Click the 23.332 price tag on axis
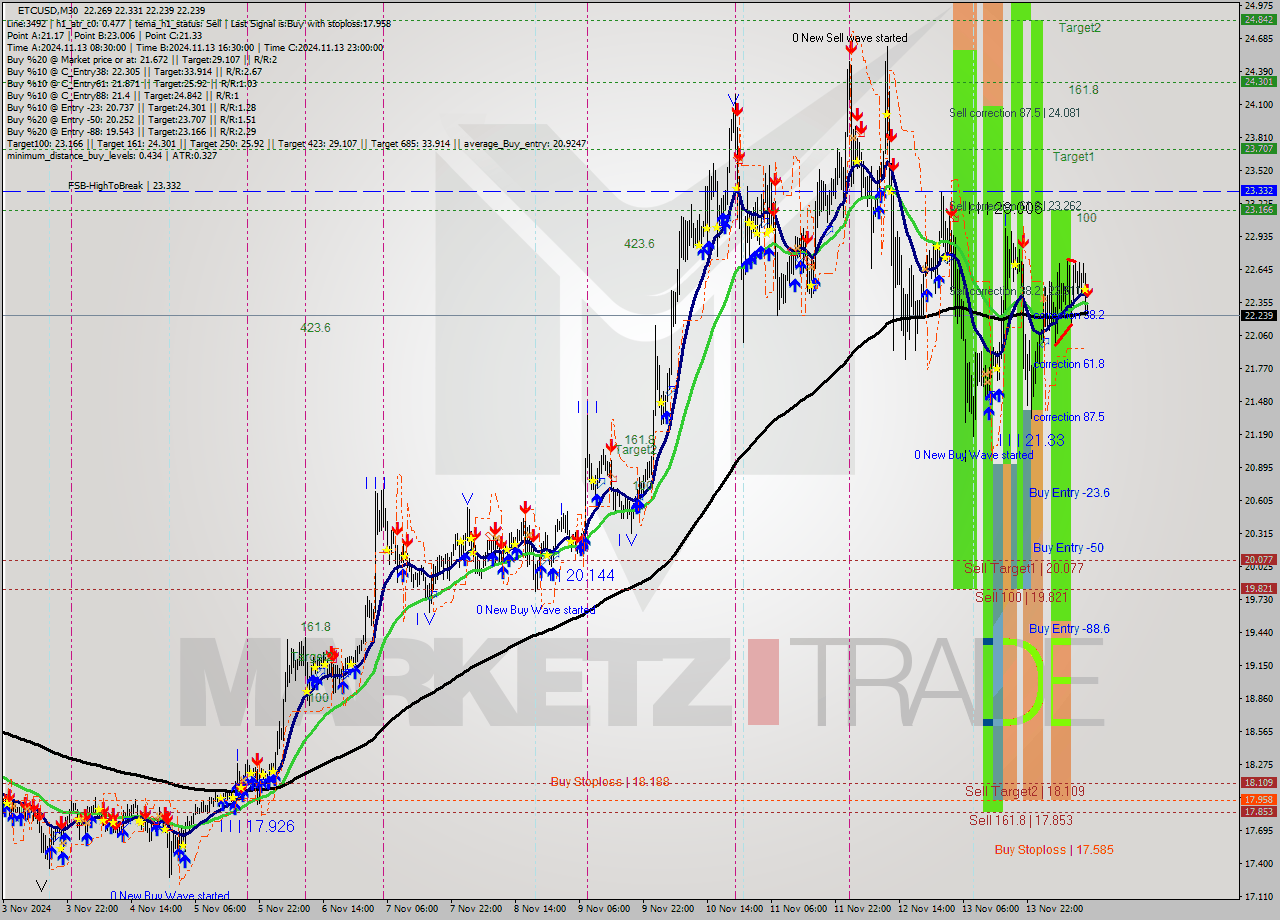The image size is (1280, 920). tap(1258, 190)
